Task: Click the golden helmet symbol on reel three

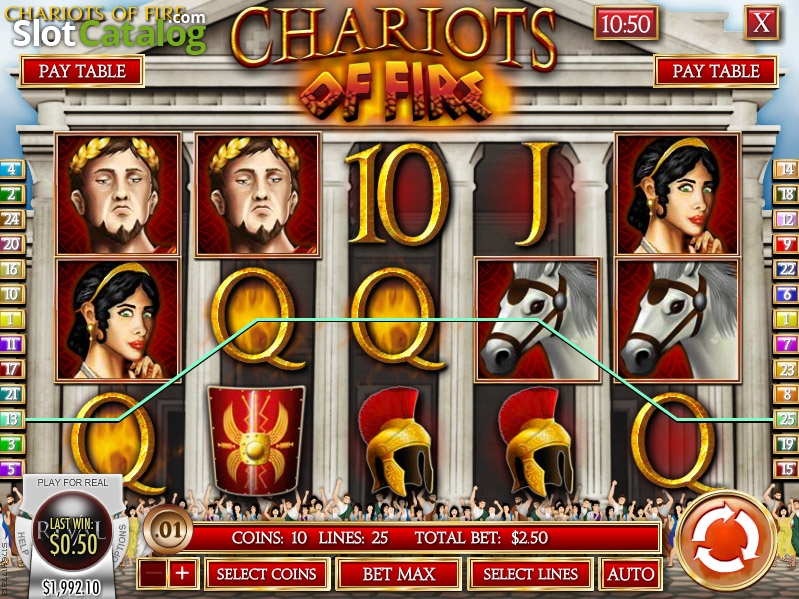Action: tap(396, 441)
